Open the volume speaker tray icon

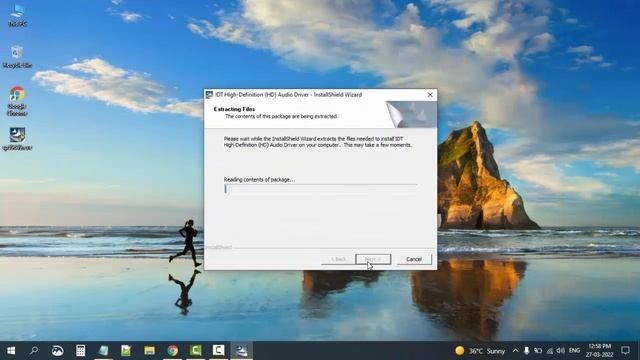pyautogui.click(x=561, y=351)
